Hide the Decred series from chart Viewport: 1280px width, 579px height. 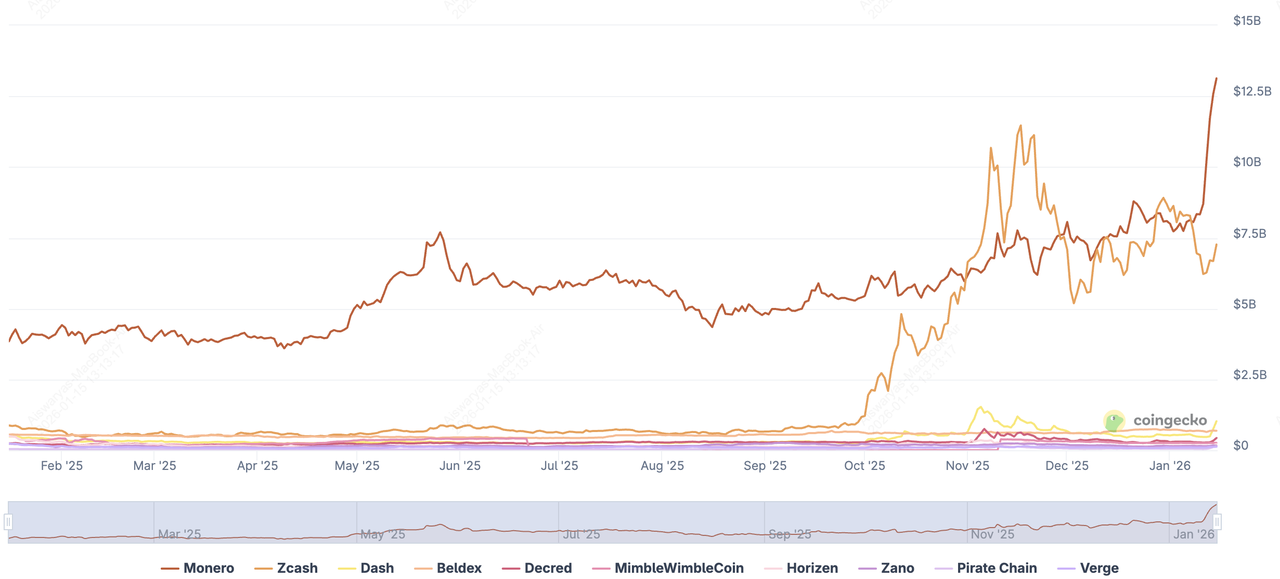tap(536, 568)
